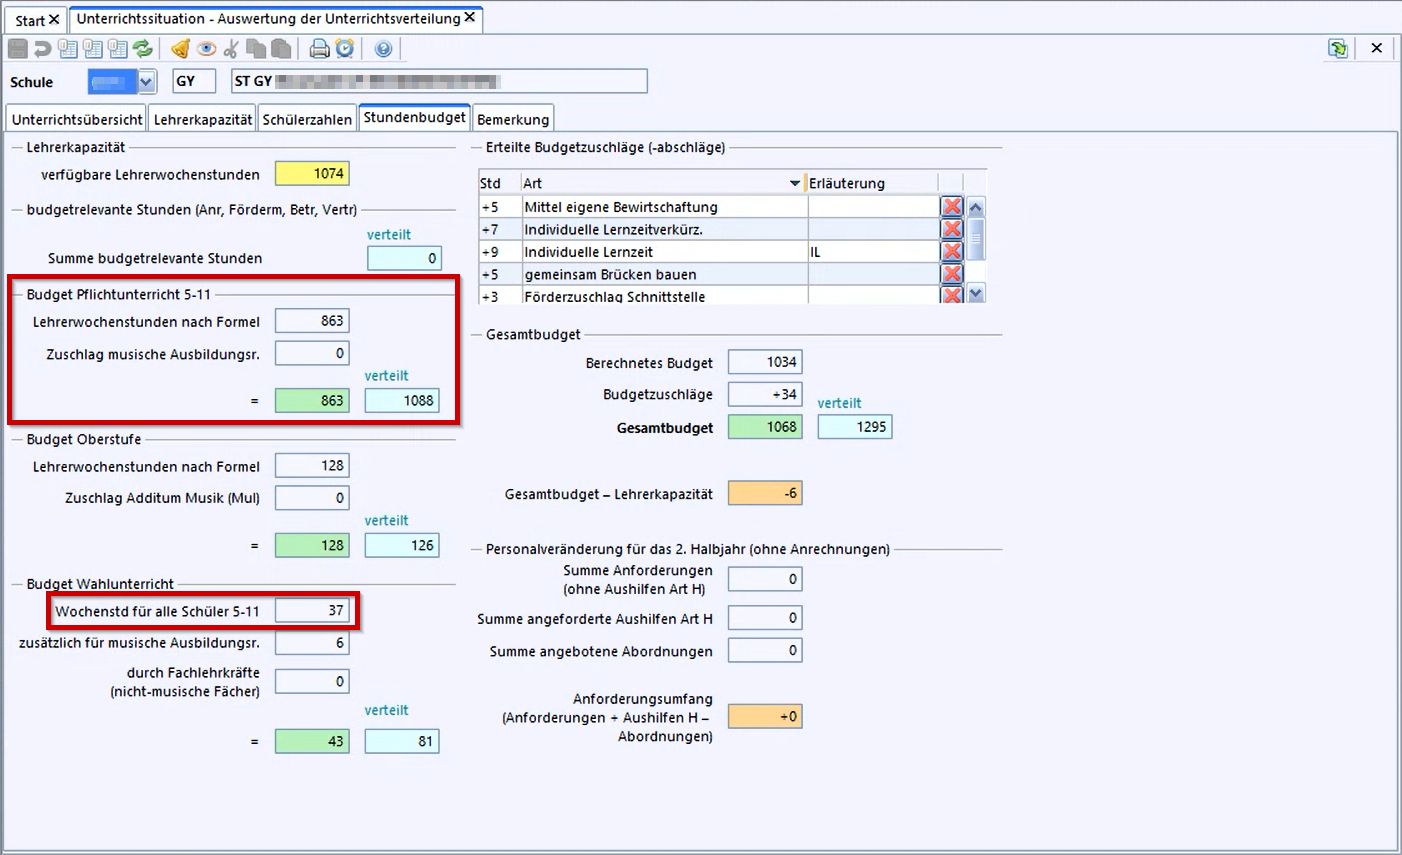Viewport: 1402px width, 855px height.
Task: Select the Stundenbudget tab
Action: point(415,117)
